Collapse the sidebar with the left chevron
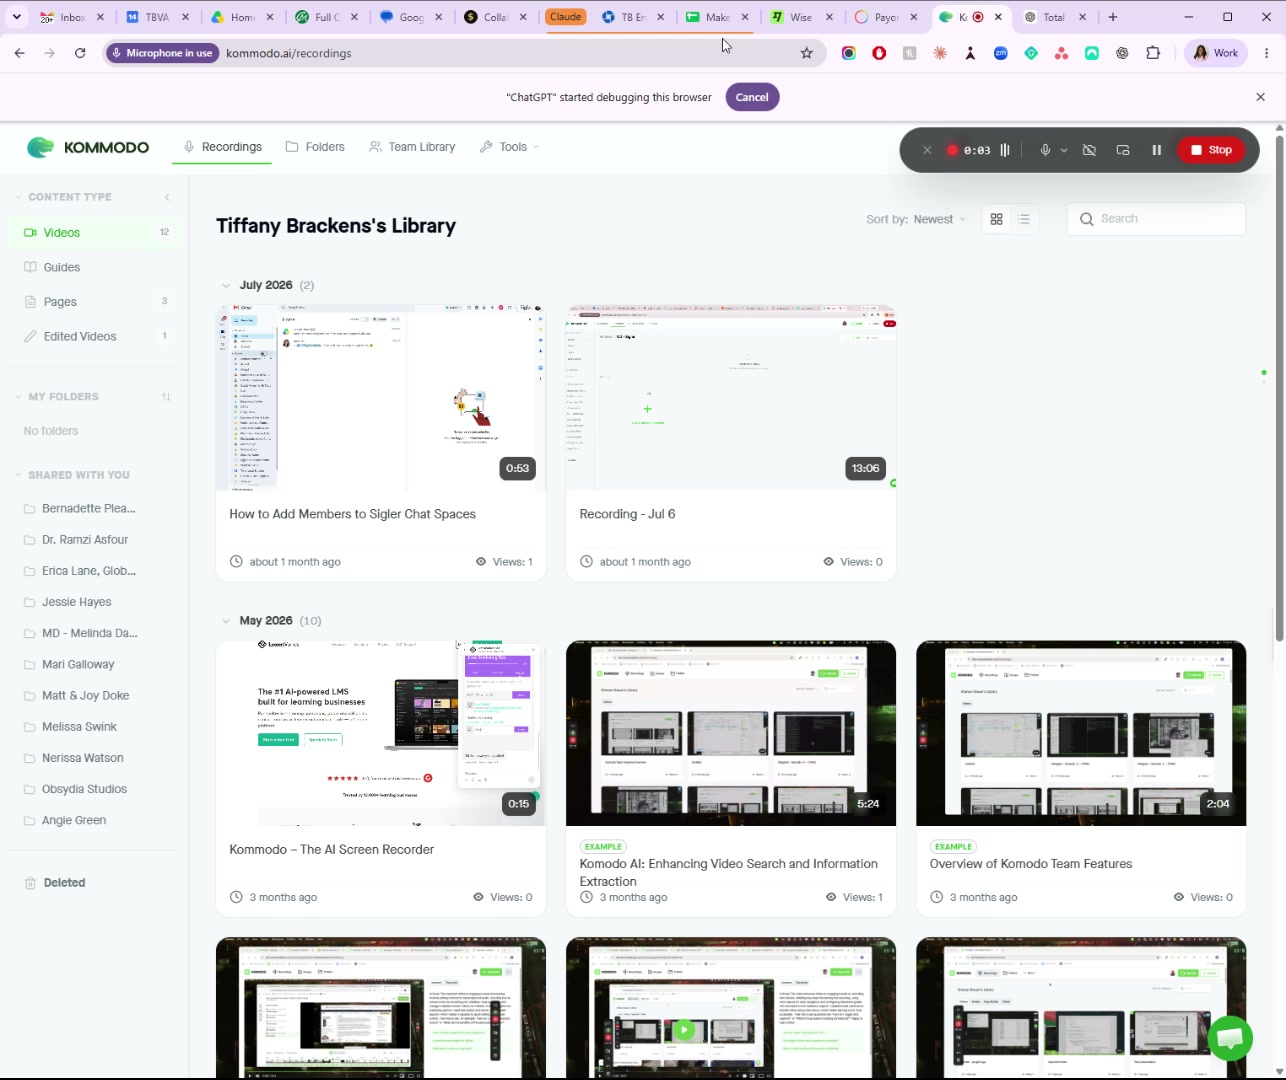This screenshot has width=1286, height=1080. pos(167,197)
